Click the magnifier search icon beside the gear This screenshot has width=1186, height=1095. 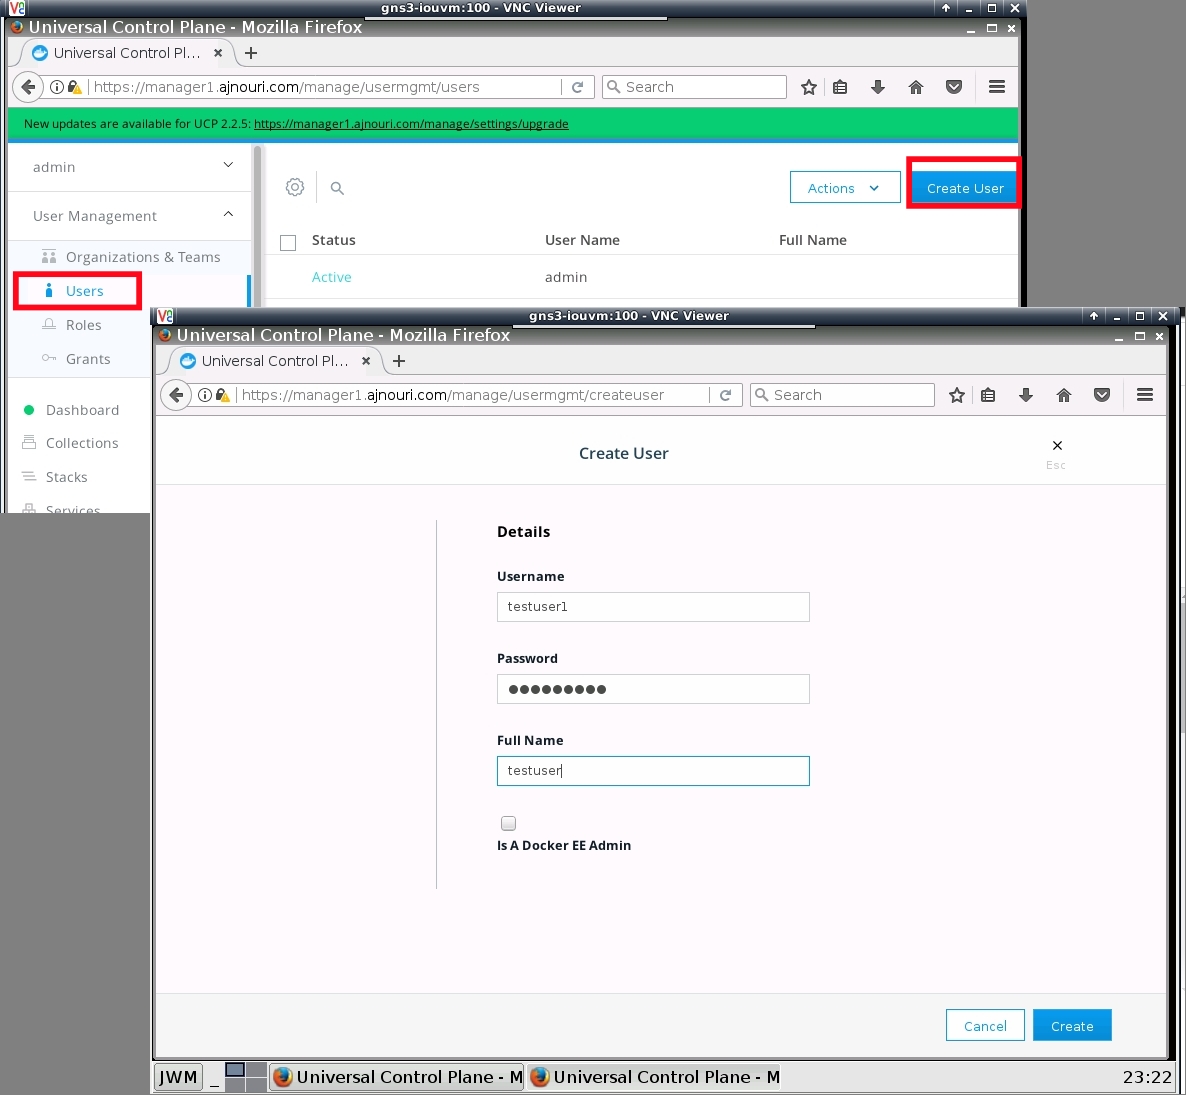coord(337,188)
